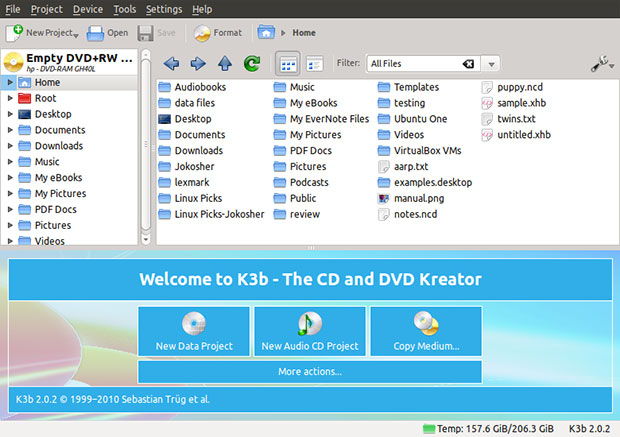Select PDF Docs in the folder tree
620x437 pixels.
47,209
